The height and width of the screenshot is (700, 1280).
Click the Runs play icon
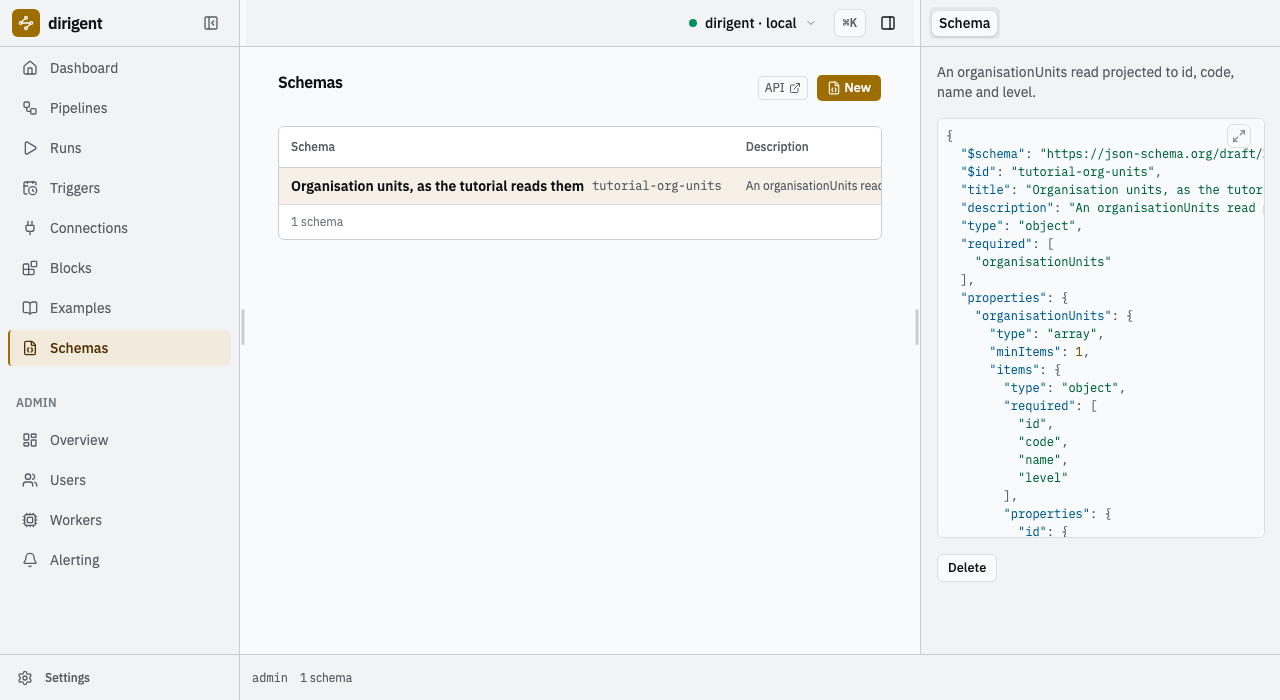pos(30,148)
